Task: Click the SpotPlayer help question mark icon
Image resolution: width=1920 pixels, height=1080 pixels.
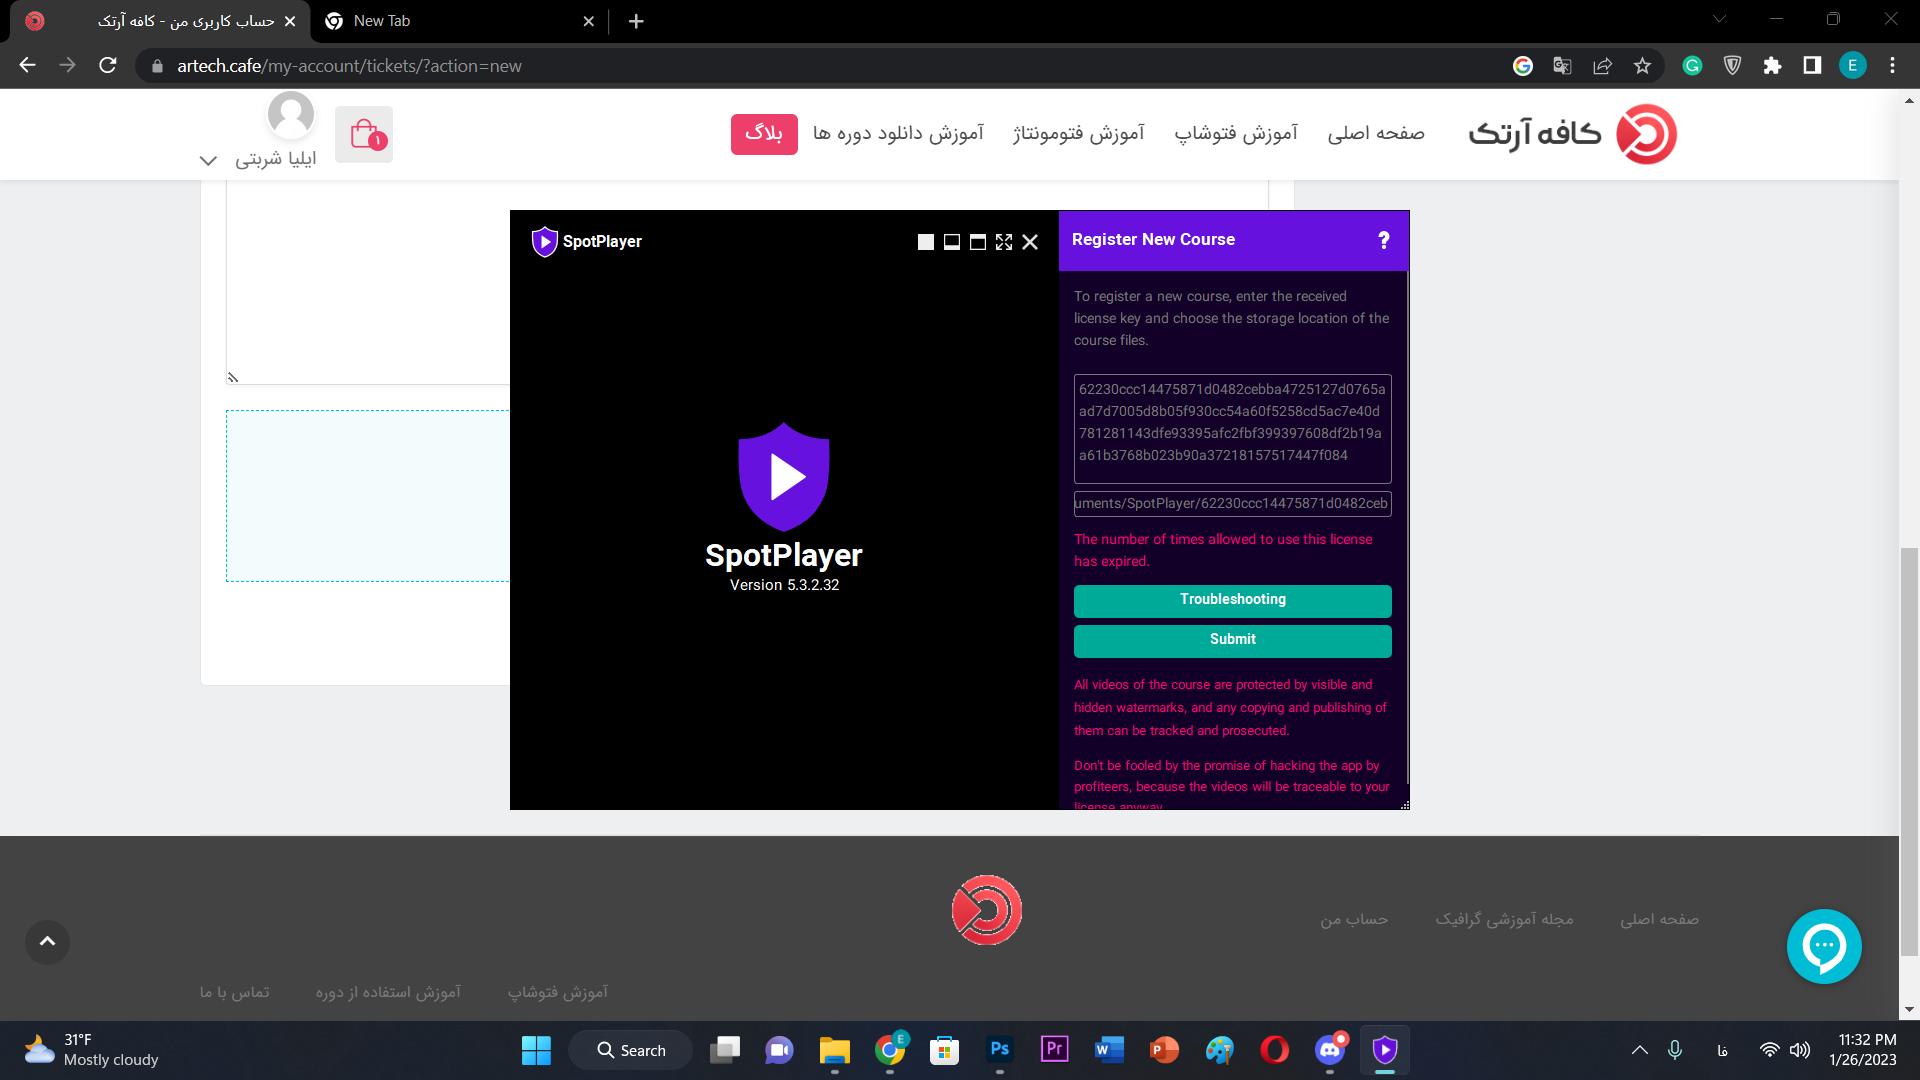Action: 1384,240
